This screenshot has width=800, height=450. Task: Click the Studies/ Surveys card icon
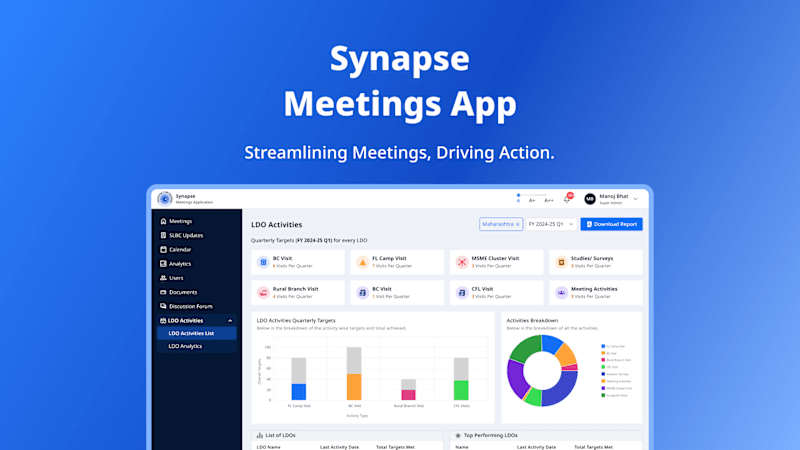point(561,262)
